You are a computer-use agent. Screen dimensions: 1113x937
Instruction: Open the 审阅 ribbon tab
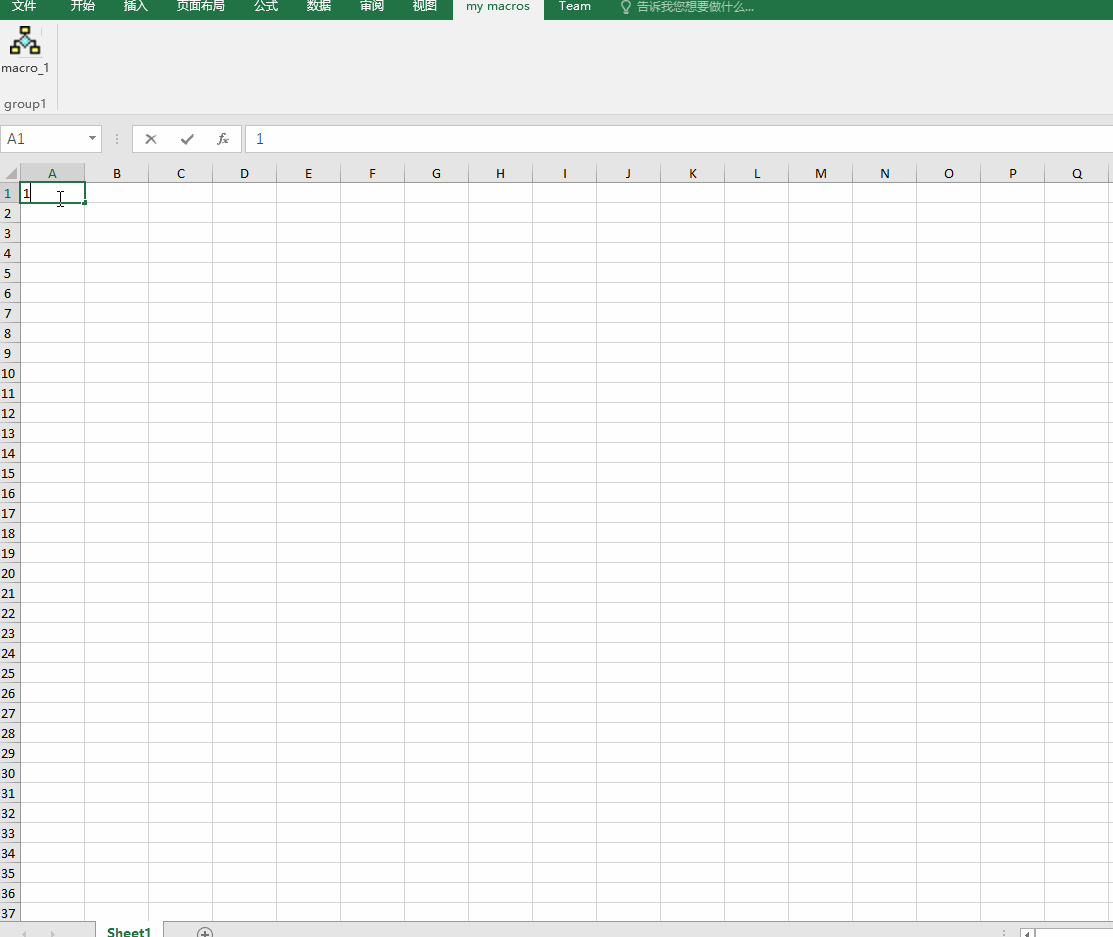coord(372,6)
